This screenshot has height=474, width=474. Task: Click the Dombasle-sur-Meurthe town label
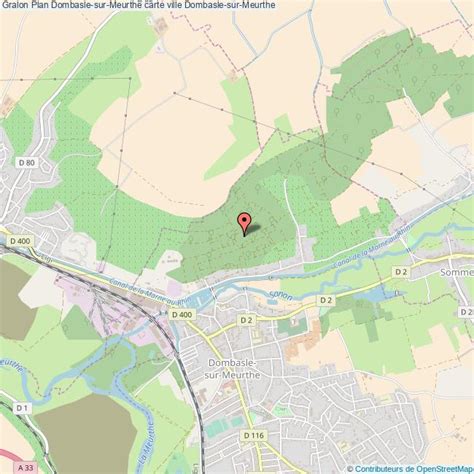[232, 368]
